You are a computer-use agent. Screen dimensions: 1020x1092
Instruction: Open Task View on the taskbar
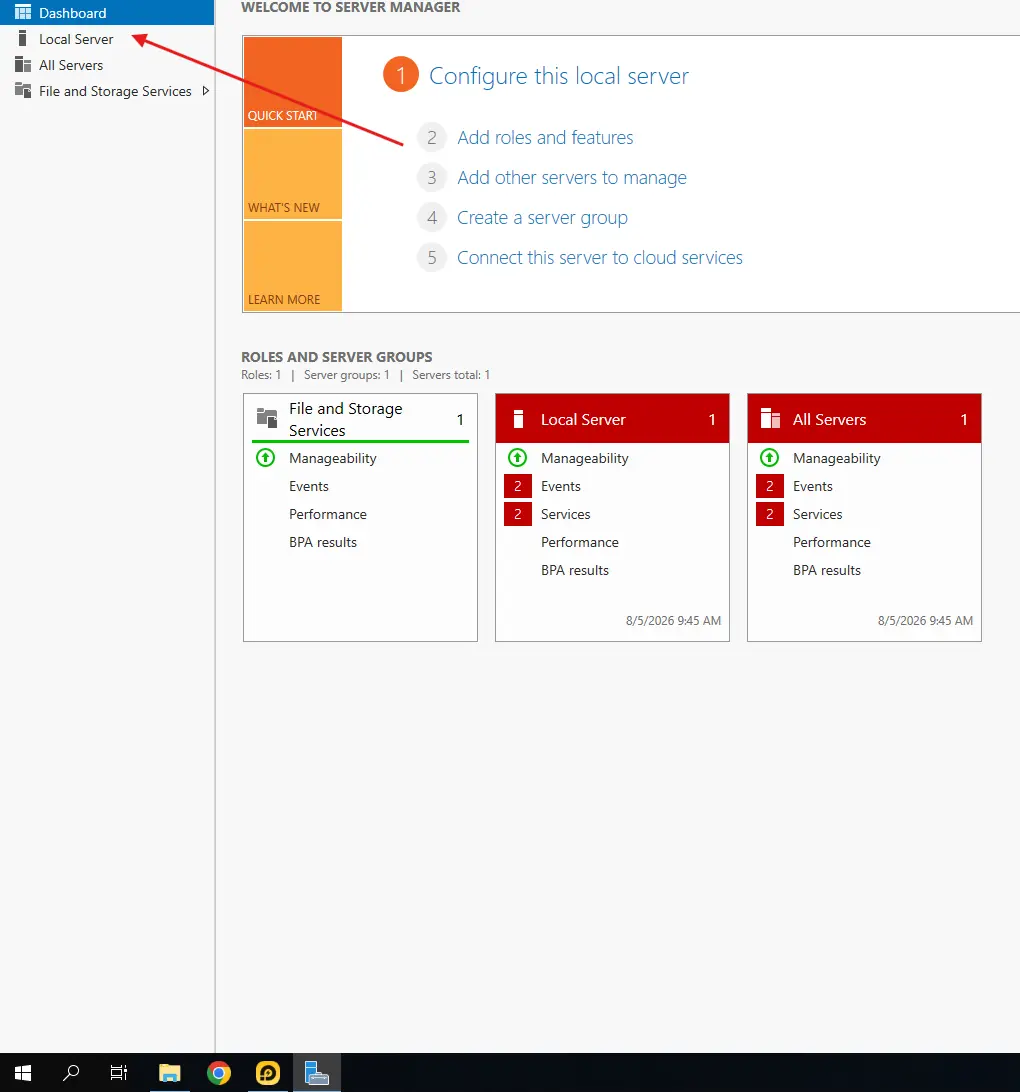(118, 1072)
